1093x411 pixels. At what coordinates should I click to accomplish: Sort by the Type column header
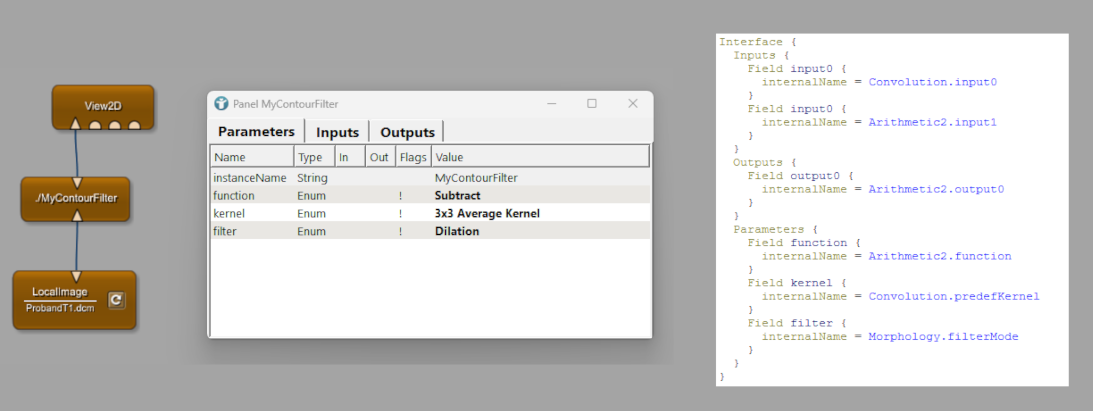(x=313, y=157)
